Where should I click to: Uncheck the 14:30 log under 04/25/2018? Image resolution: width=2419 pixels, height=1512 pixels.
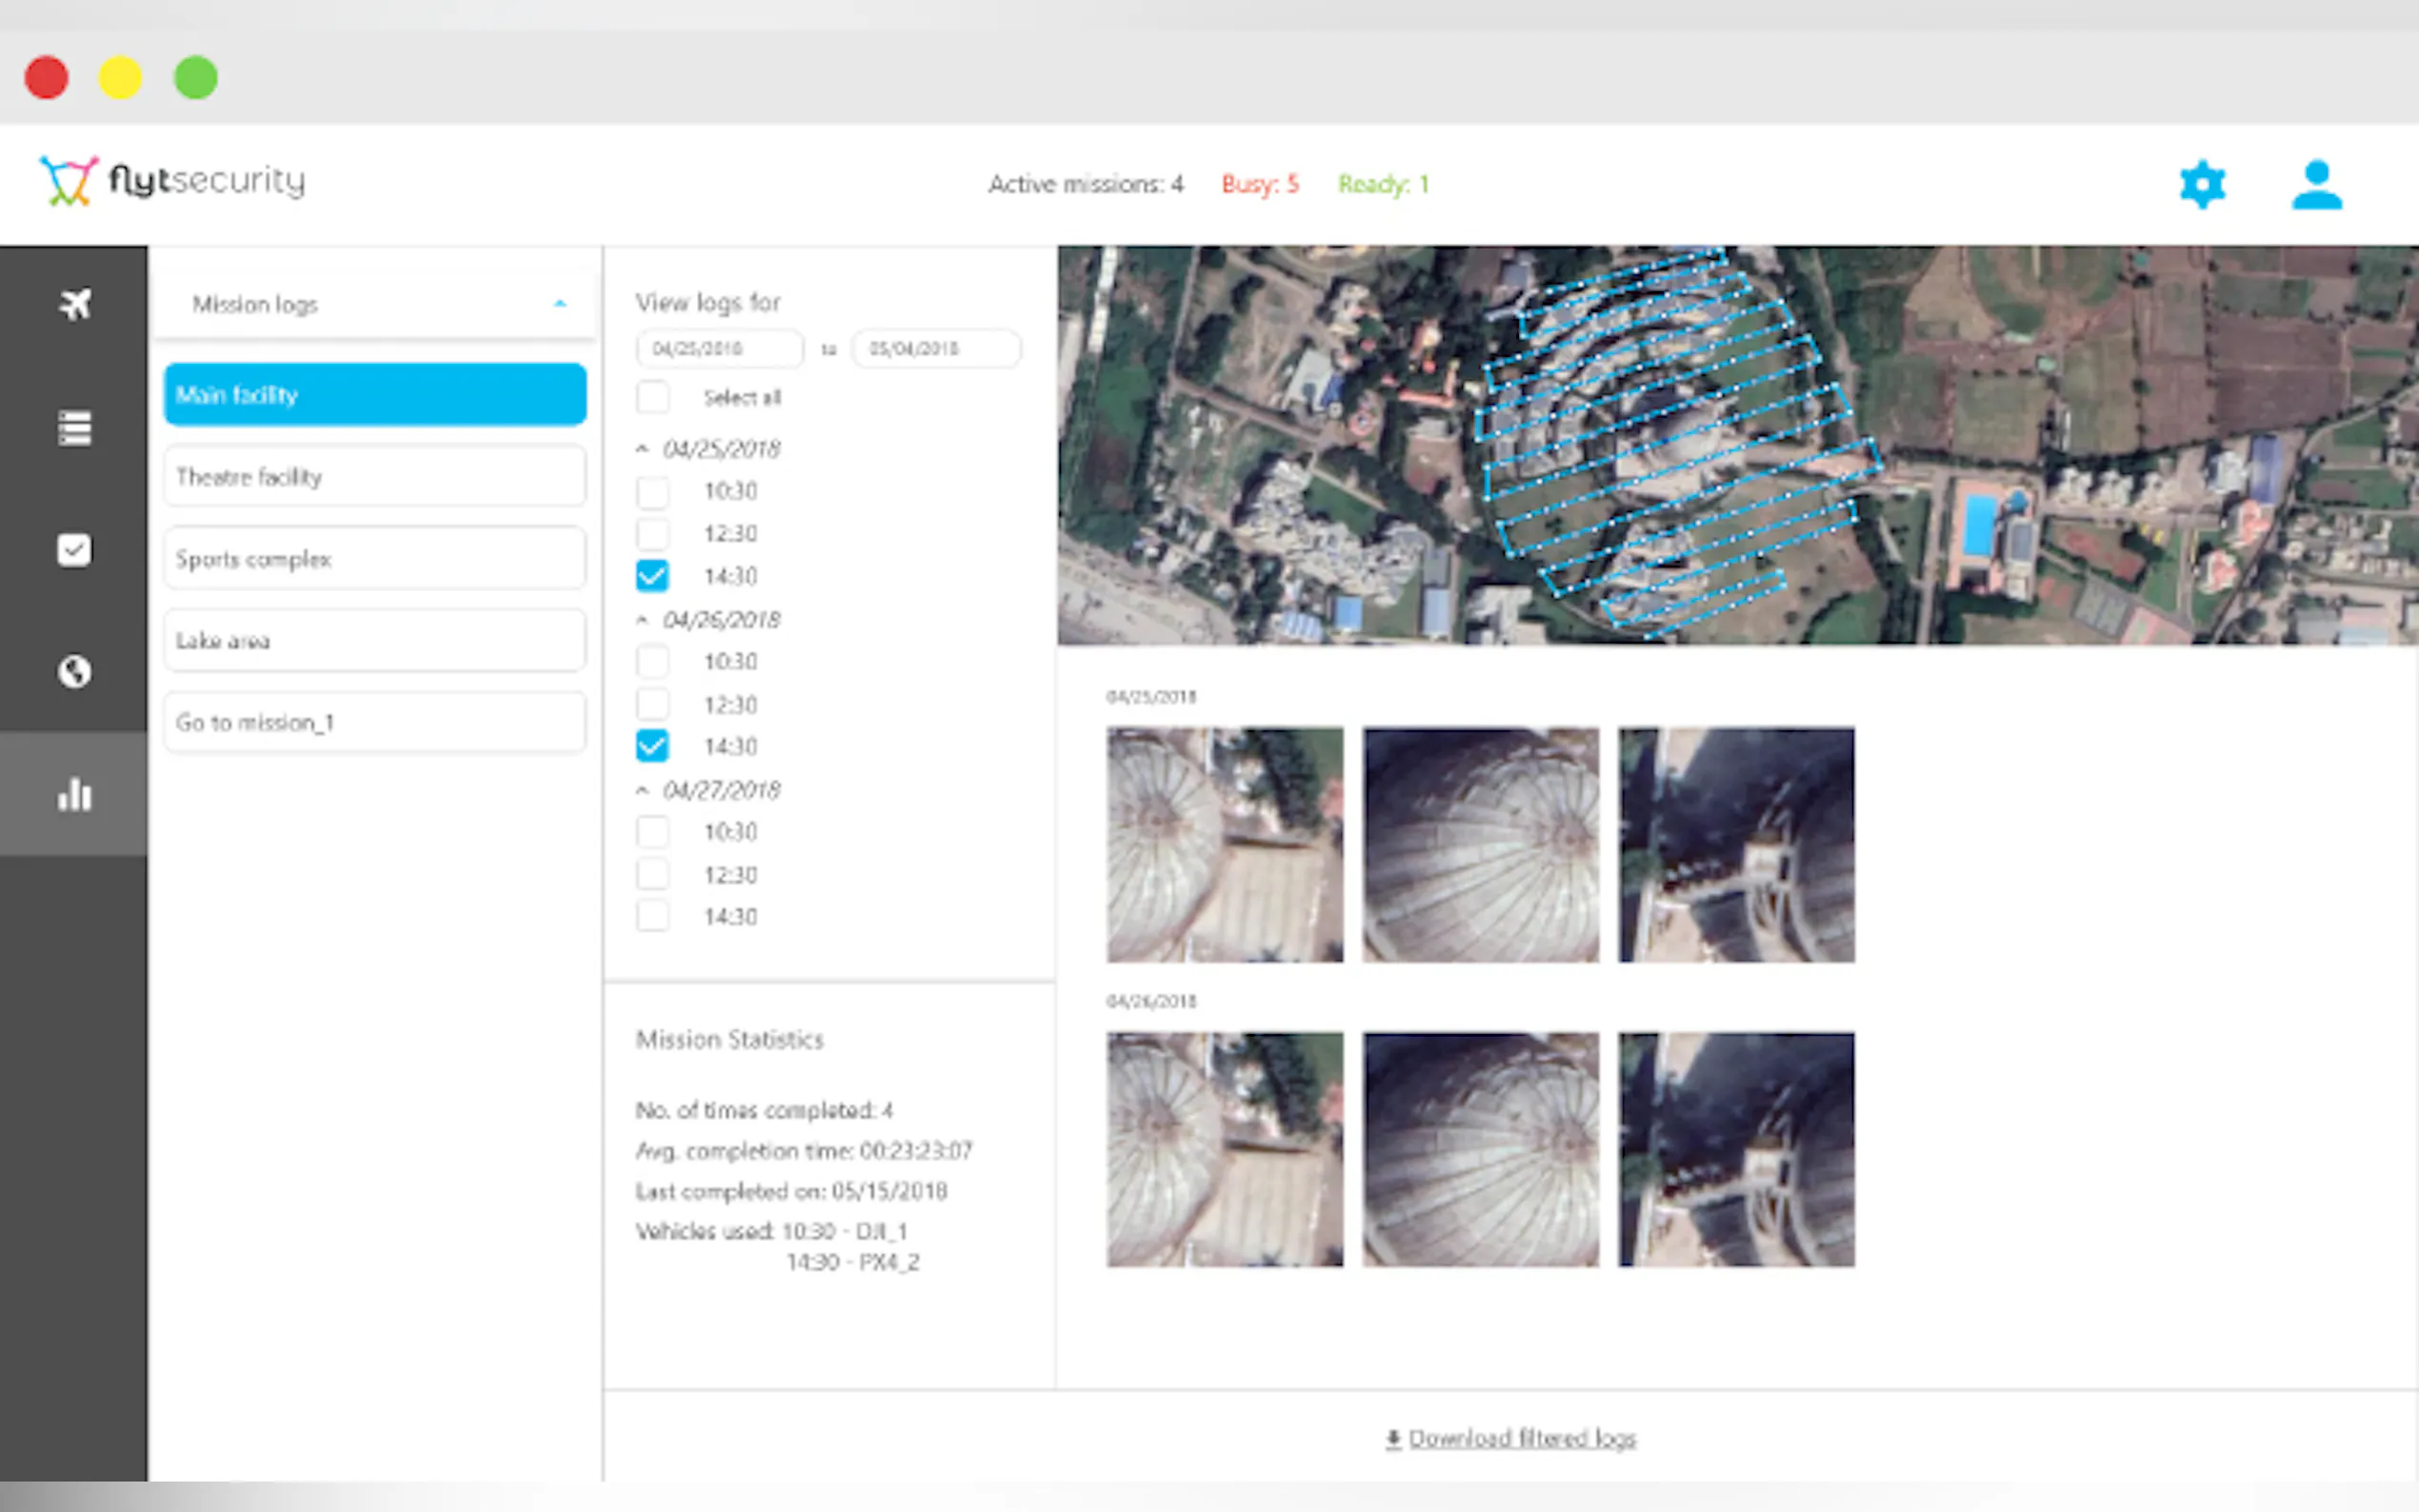(x=653, y=576)
